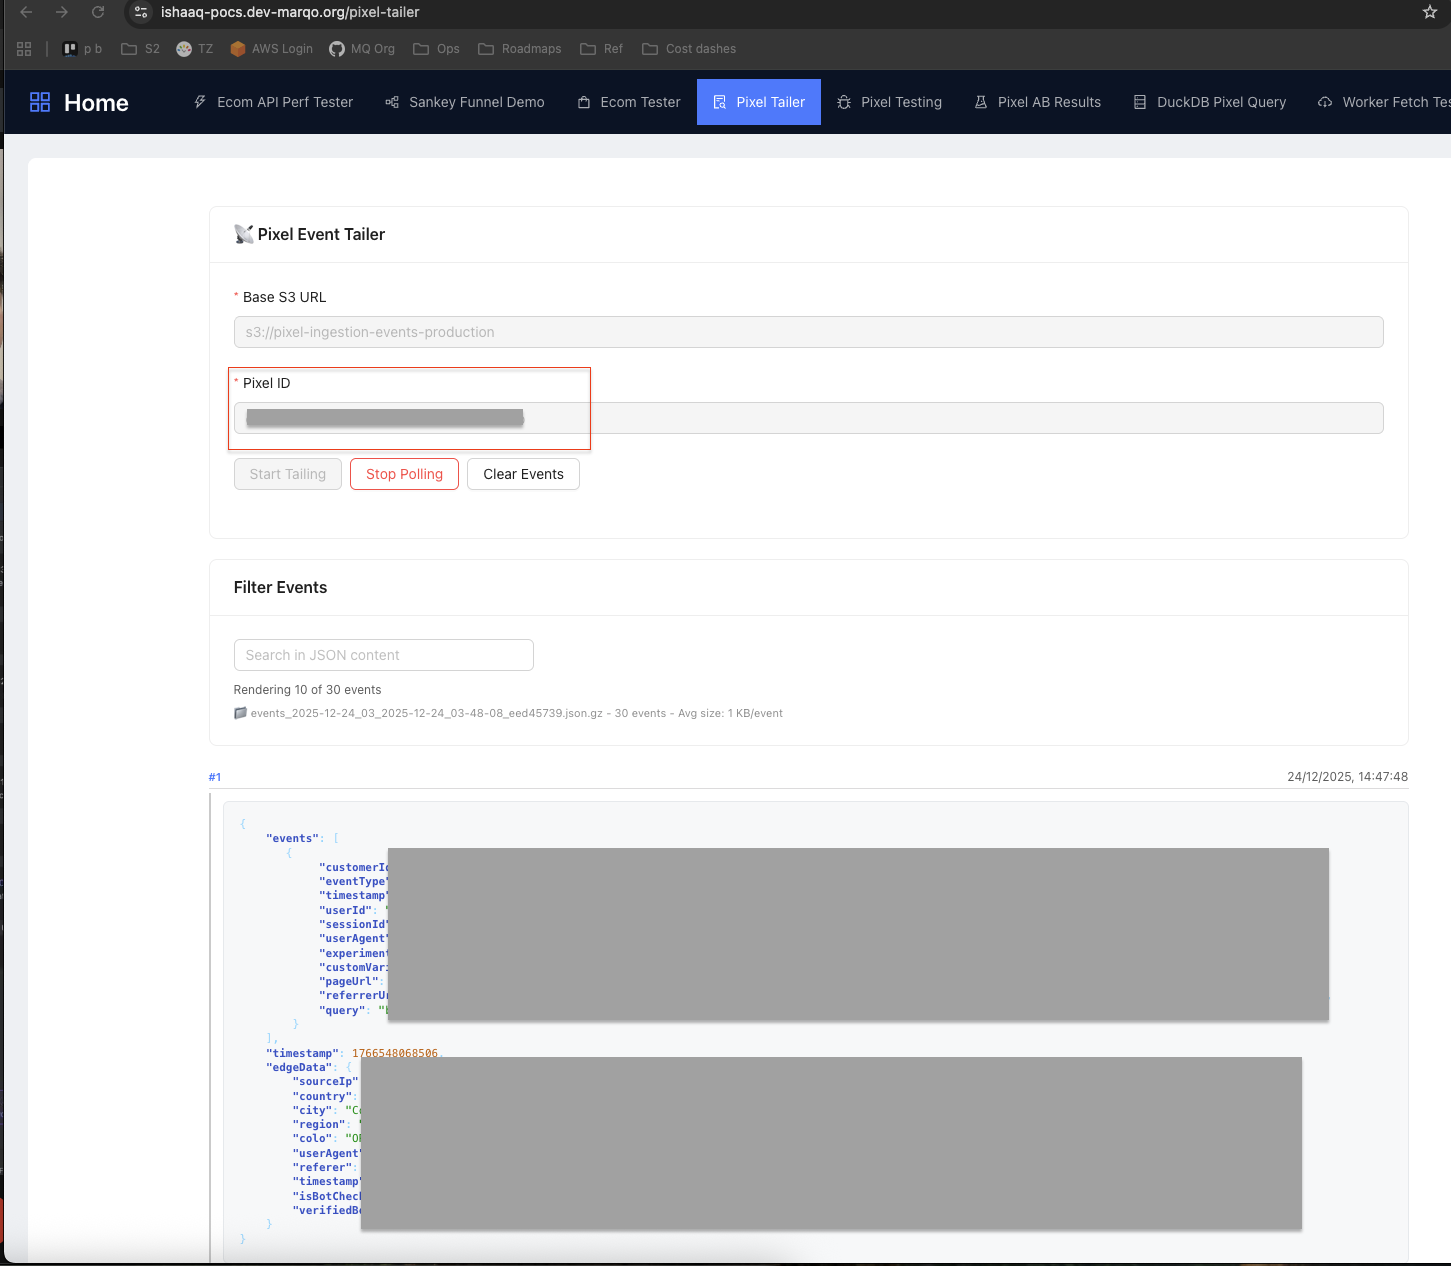Open the Pixel AB Results tab
This screenshot has width=1451, height=1266.
pyautogui.click(x=1037, y=102)
